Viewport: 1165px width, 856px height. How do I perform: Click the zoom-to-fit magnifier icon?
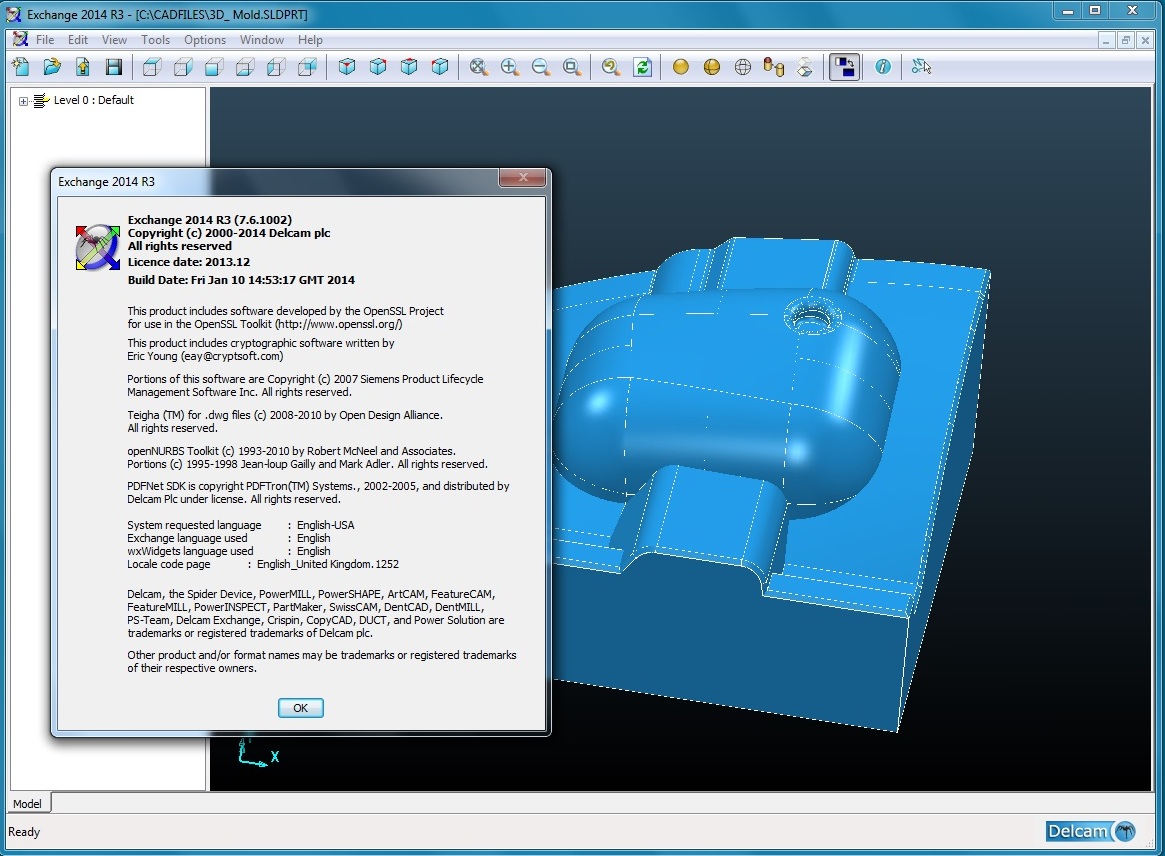point(478,67)
